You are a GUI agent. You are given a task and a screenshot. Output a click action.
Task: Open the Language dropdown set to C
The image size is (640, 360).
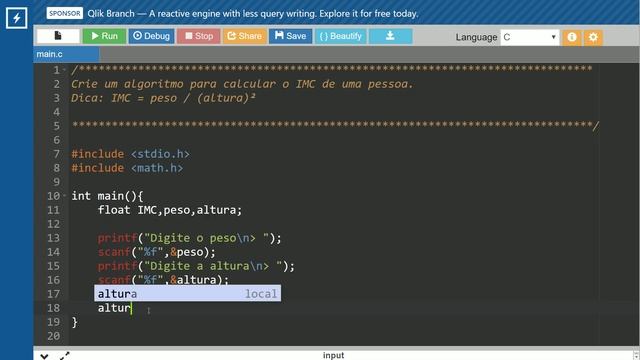pos(529,37)
